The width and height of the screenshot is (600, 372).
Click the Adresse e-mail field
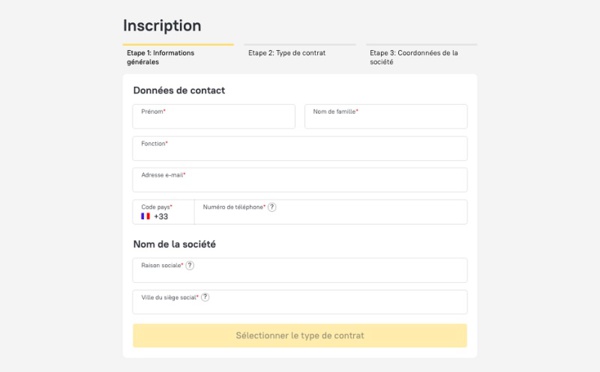(x=300, y=180)
